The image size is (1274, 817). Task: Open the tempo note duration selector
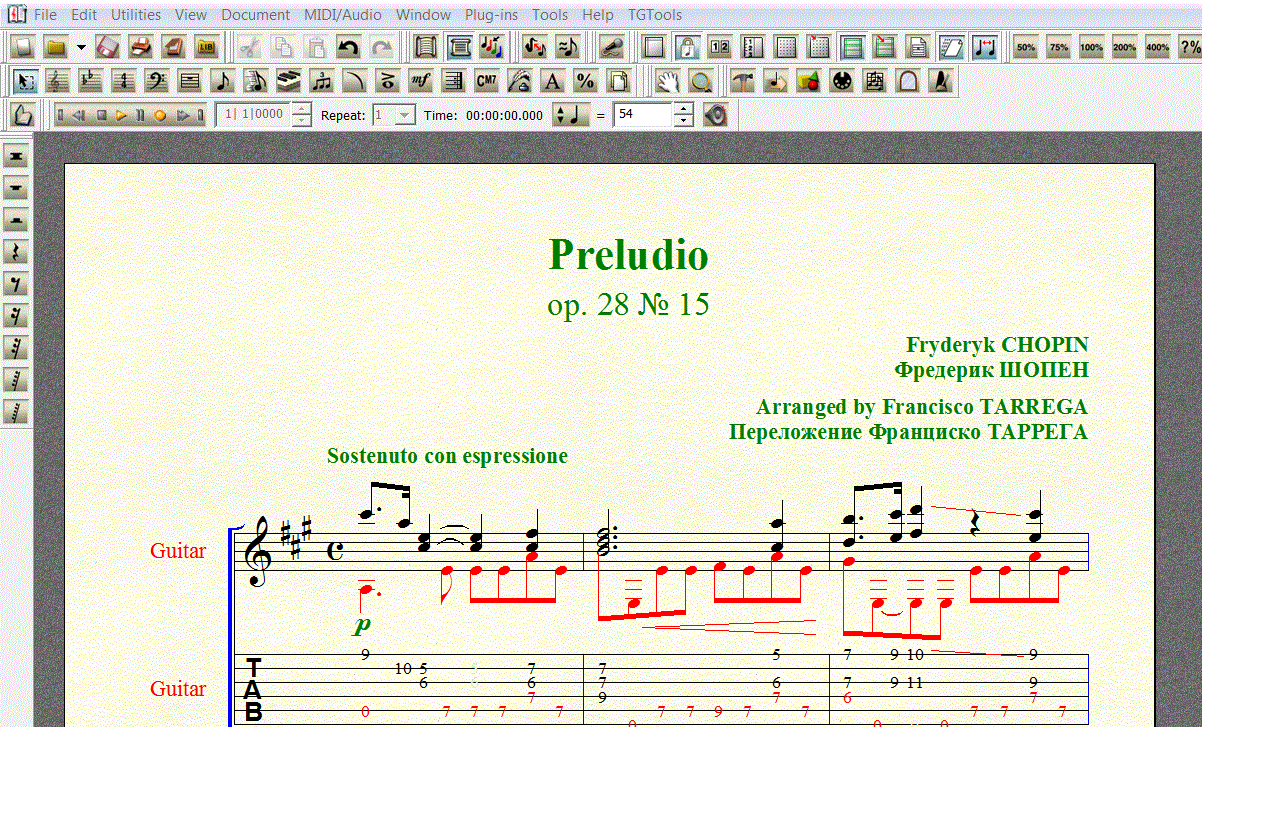coord(571,115)
